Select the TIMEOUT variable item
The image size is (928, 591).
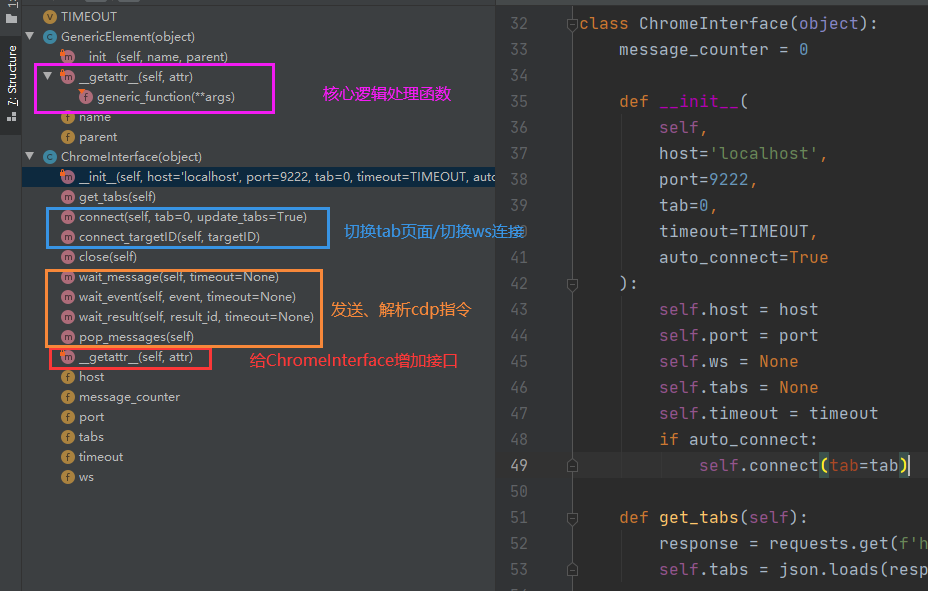[89, 17]
